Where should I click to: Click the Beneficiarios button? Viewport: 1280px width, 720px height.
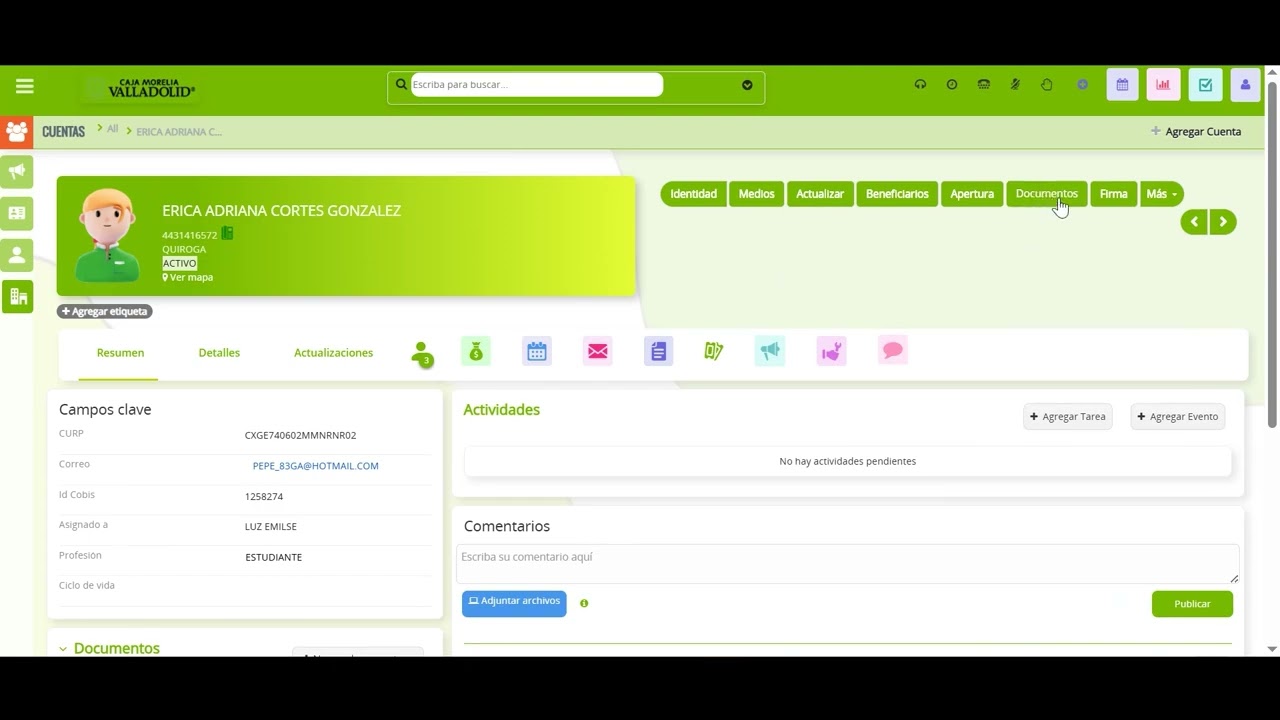(x=897, y=194)
